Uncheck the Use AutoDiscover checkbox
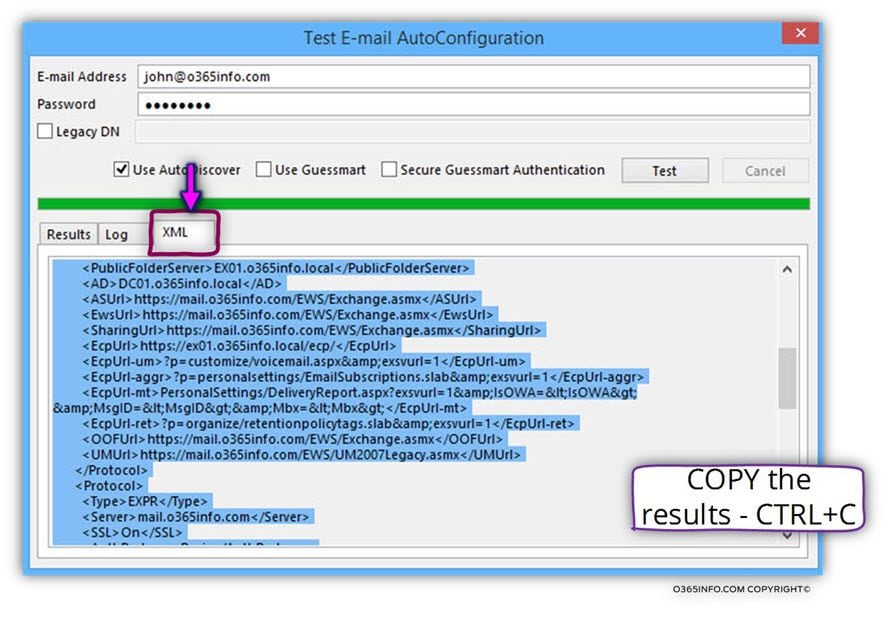This screenshot has width=893, height=620. (121, 170)
